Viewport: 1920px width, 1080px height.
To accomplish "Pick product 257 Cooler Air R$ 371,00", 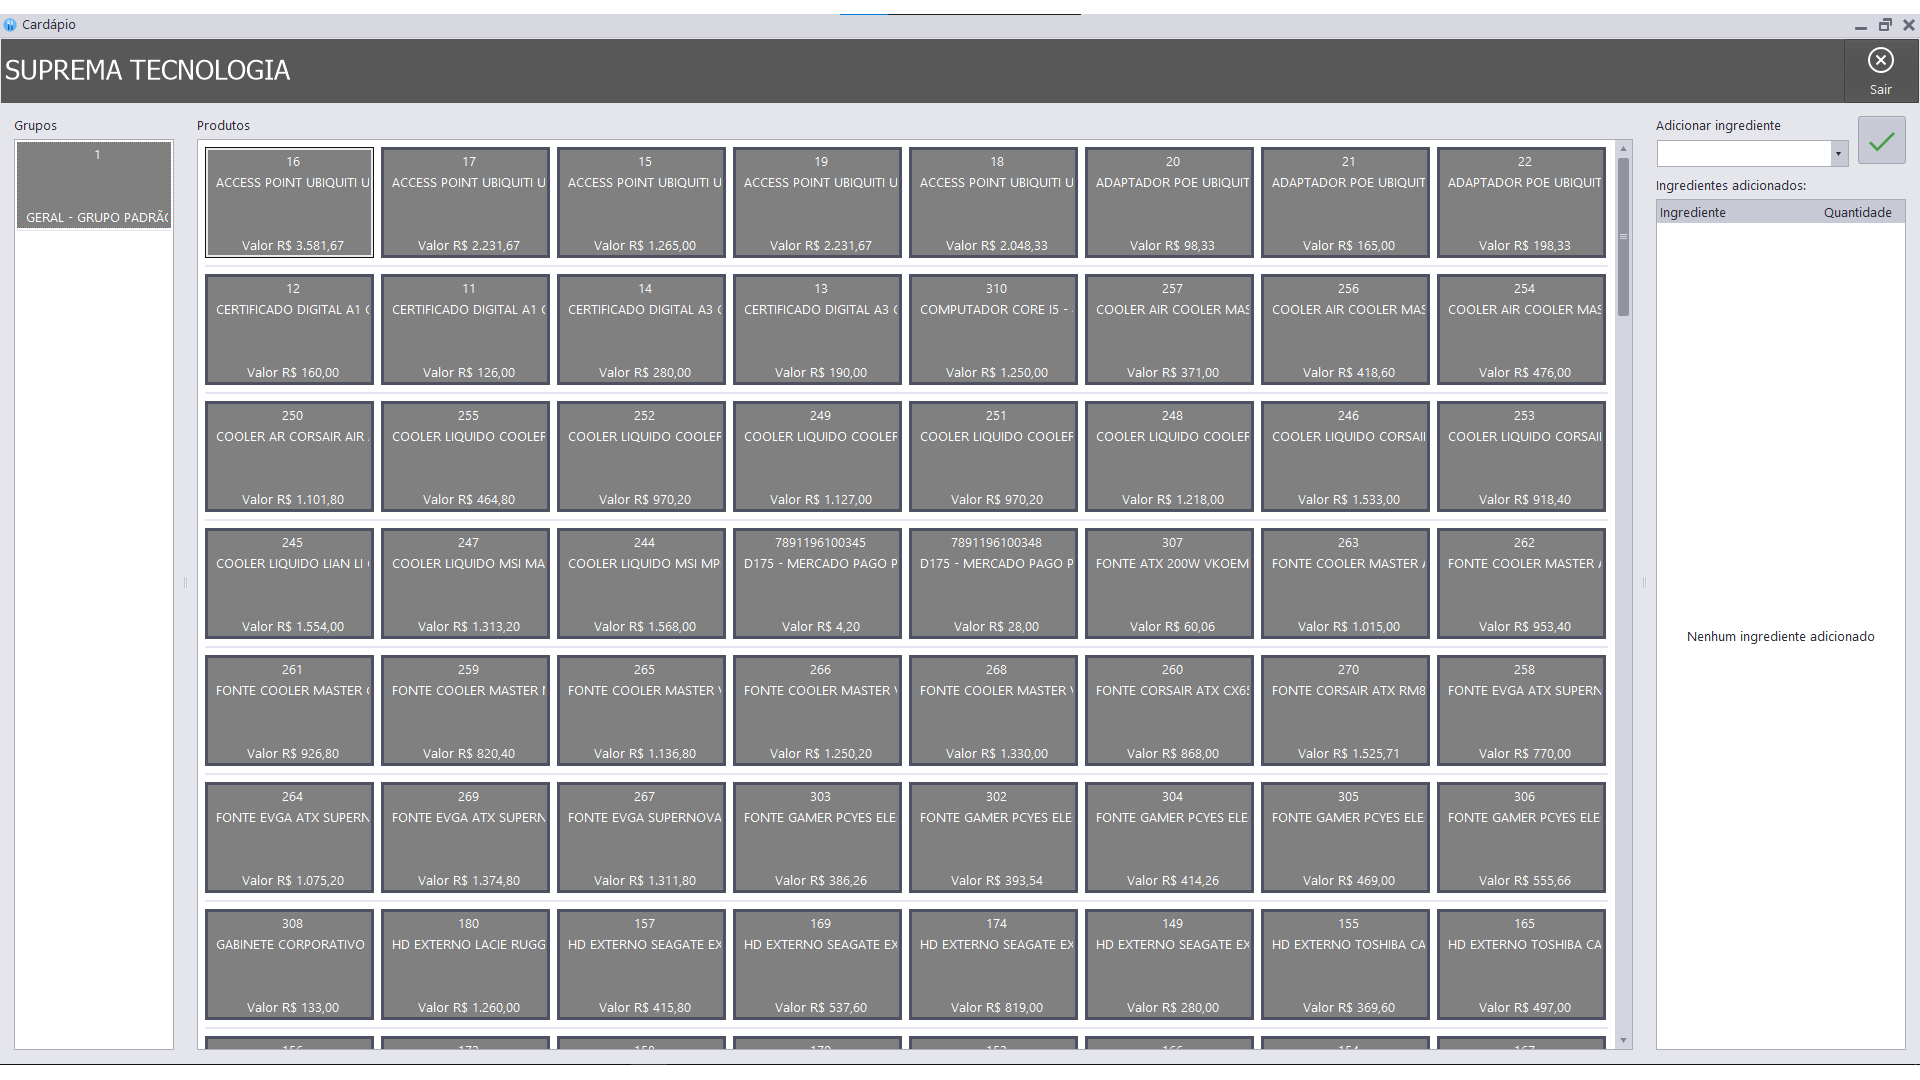I will click(1169, 330).
